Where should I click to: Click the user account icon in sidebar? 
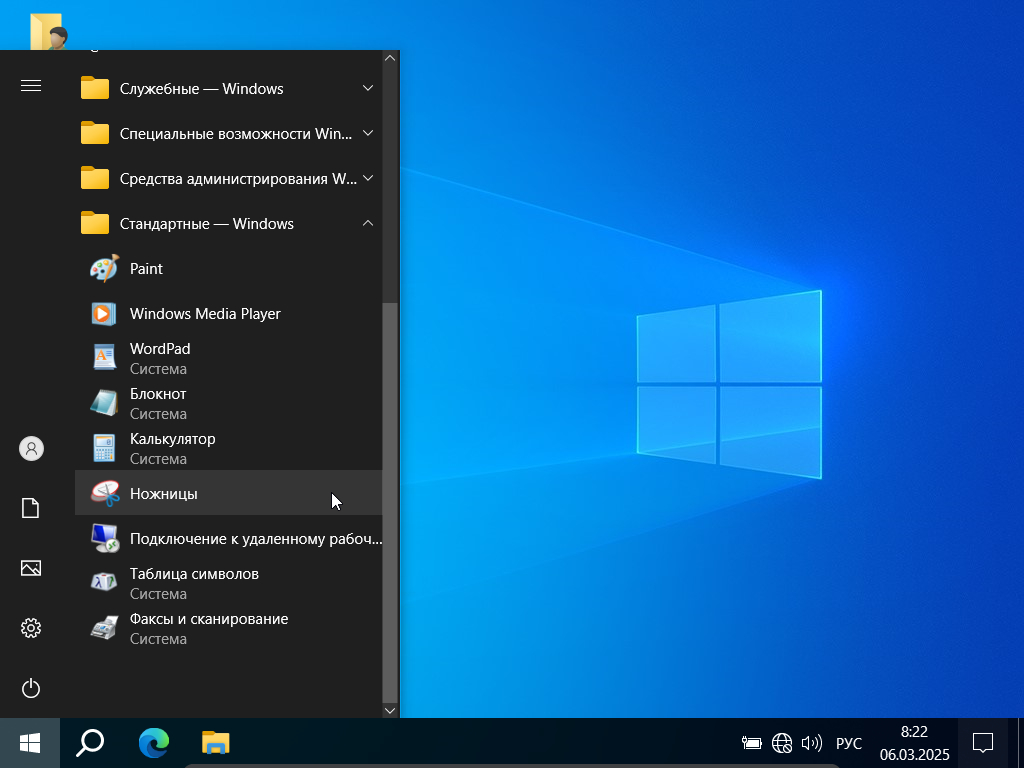[x=31, y=449]
